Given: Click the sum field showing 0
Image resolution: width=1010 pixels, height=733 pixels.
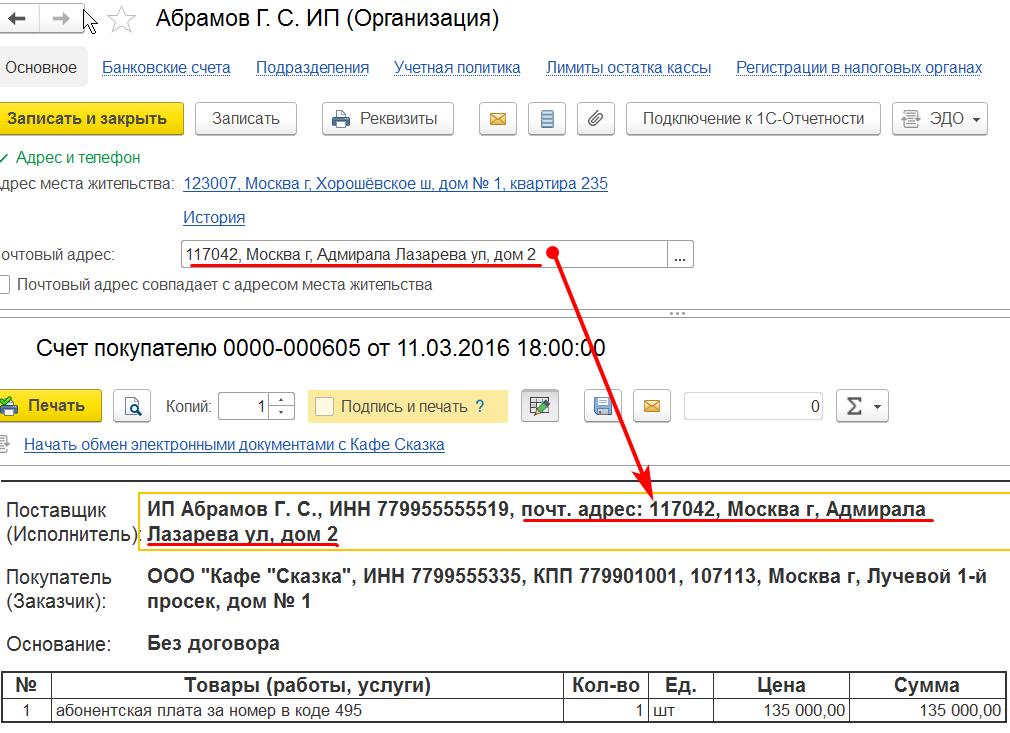Looking at the screenshot, I should (x=753, y=406).
